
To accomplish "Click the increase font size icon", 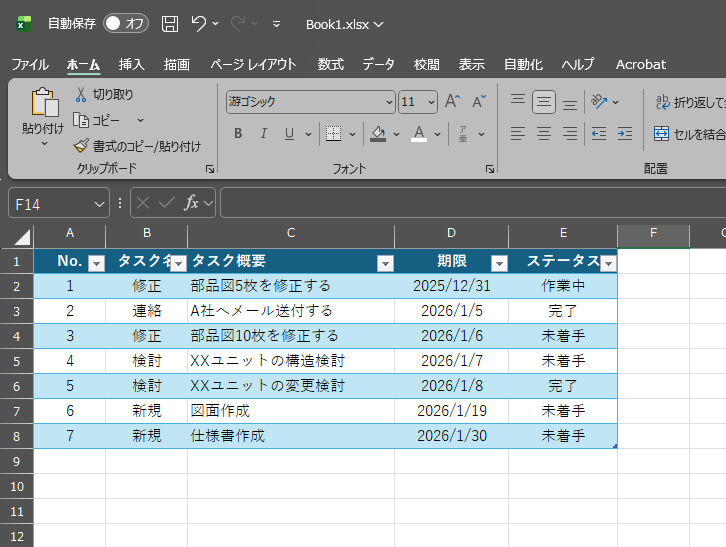I will (x=453, y=101).
